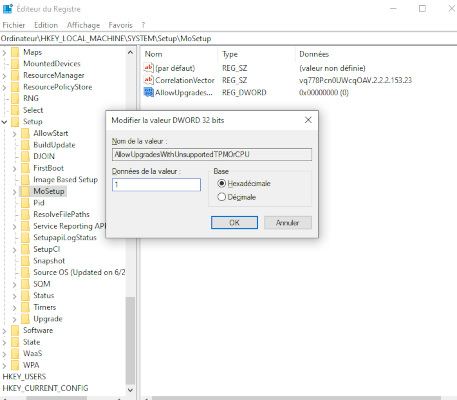The width and height of the screenshot is (457, 400).
Task: Expand the AllowStart key
Action: pos(14,134)
